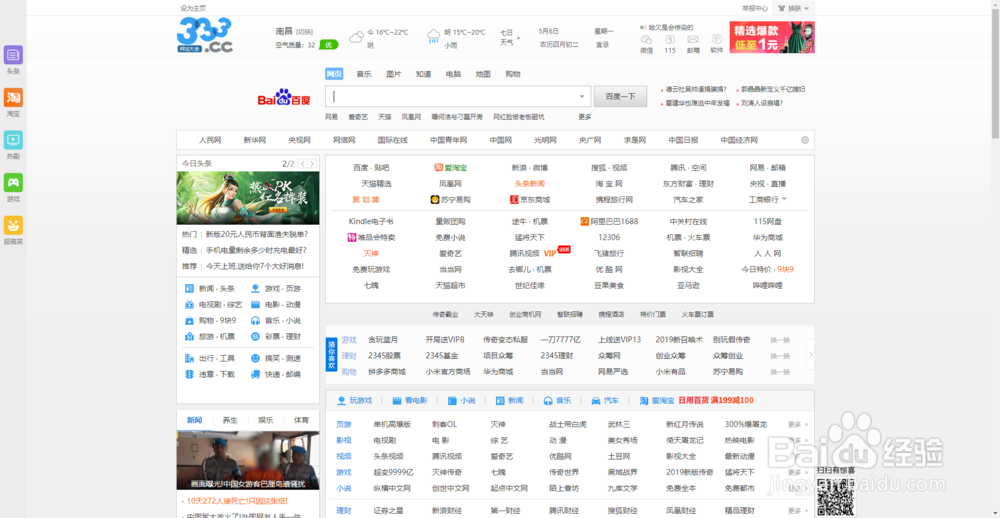Expand 更多 for the 页游 row
Screen dimensions: 1000x518
pyautogui.click(x=797, y=424)
